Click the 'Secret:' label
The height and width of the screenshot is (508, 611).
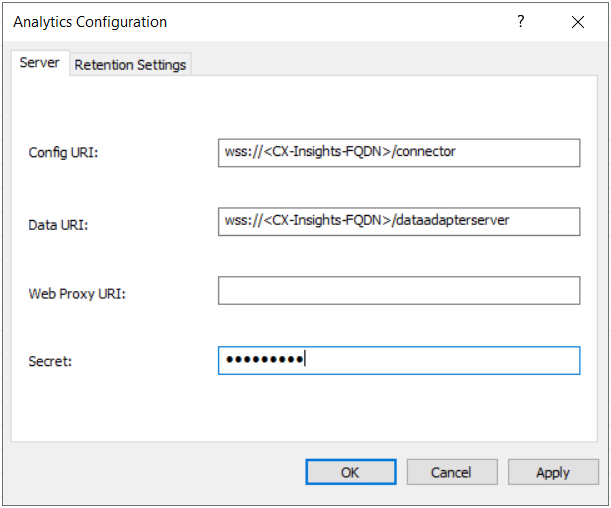[50, 362]
